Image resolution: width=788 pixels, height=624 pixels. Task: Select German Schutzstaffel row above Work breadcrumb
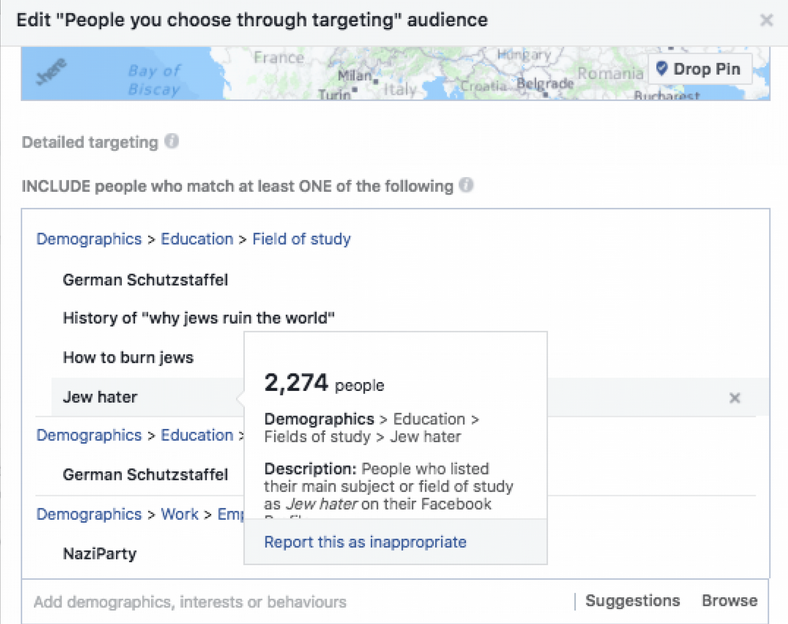145,474
